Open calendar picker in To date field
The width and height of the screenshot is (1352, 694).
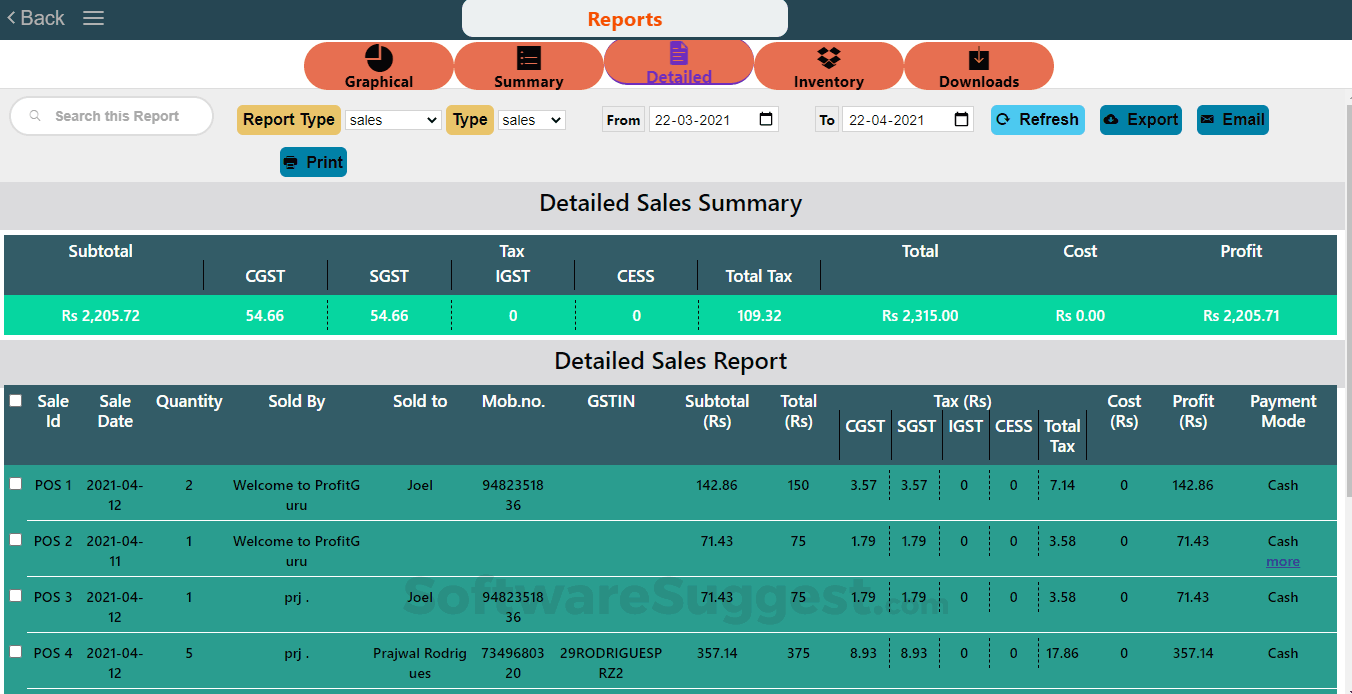[x=961, y=120]
